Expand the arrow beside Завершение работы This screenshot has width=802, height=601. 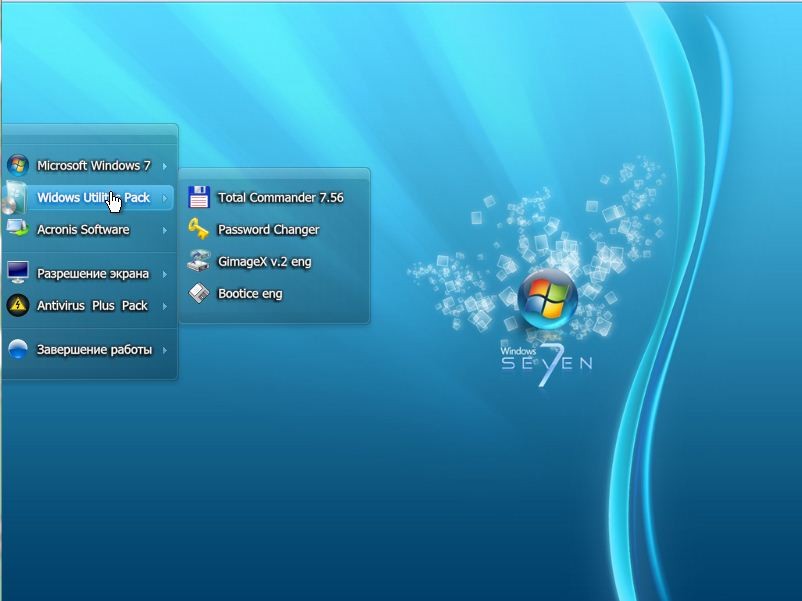coord(165,350)
